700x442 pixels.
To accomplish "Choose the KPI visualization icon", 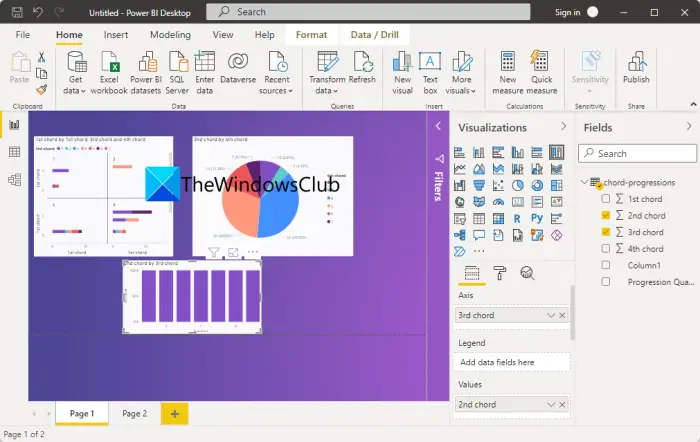I will pos(556,202).
